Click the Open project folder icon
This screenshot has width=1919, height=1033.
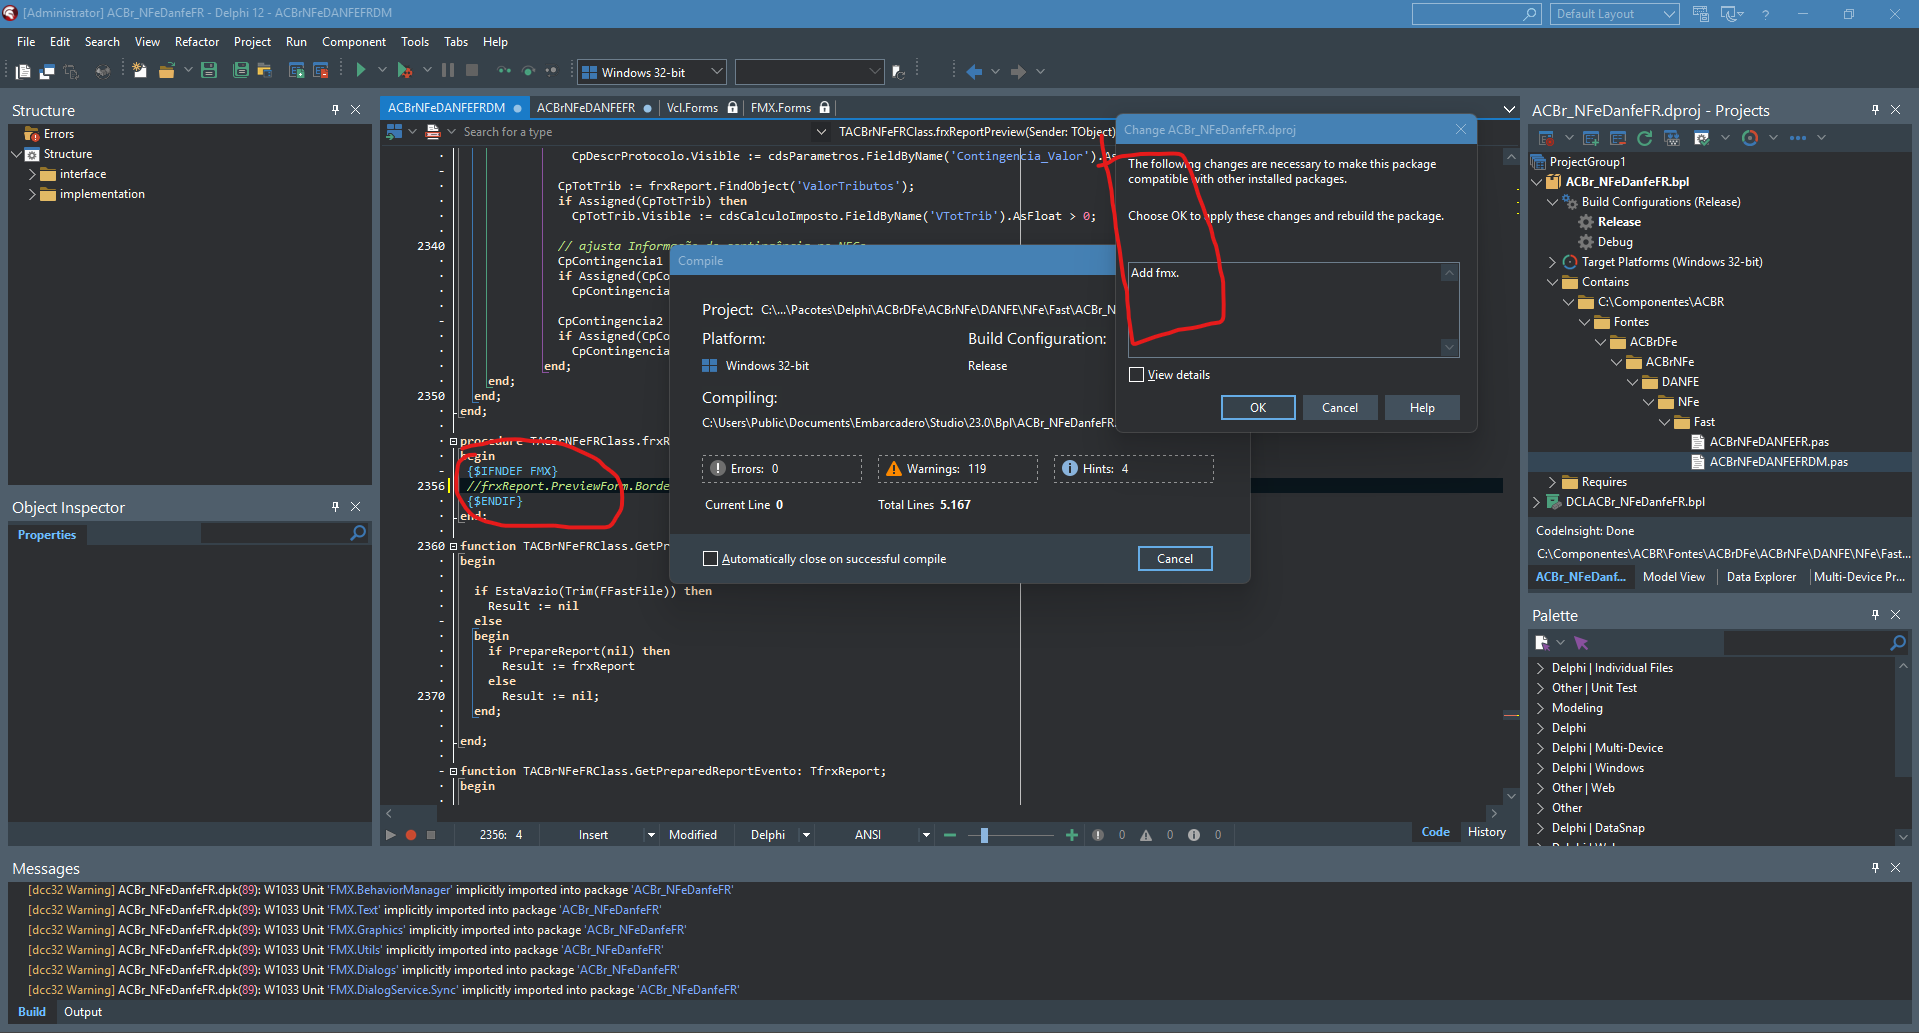[265, 70]
